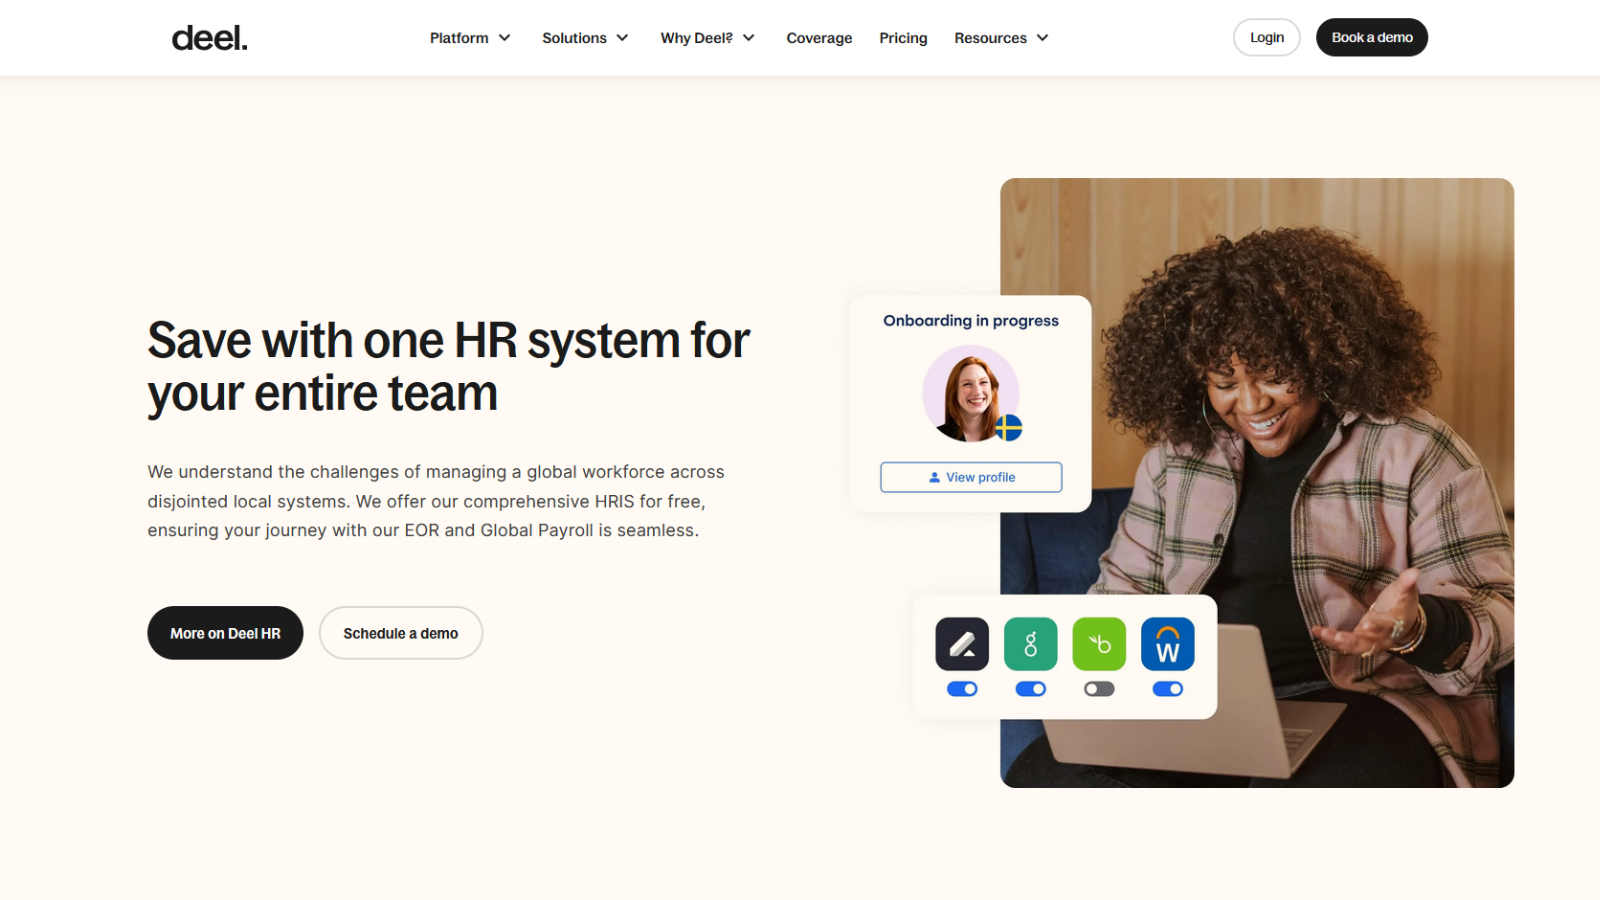The width and height of the screenshot is (1600, 900).
Task: Click the deel. logo
Action: coord(209,38)
